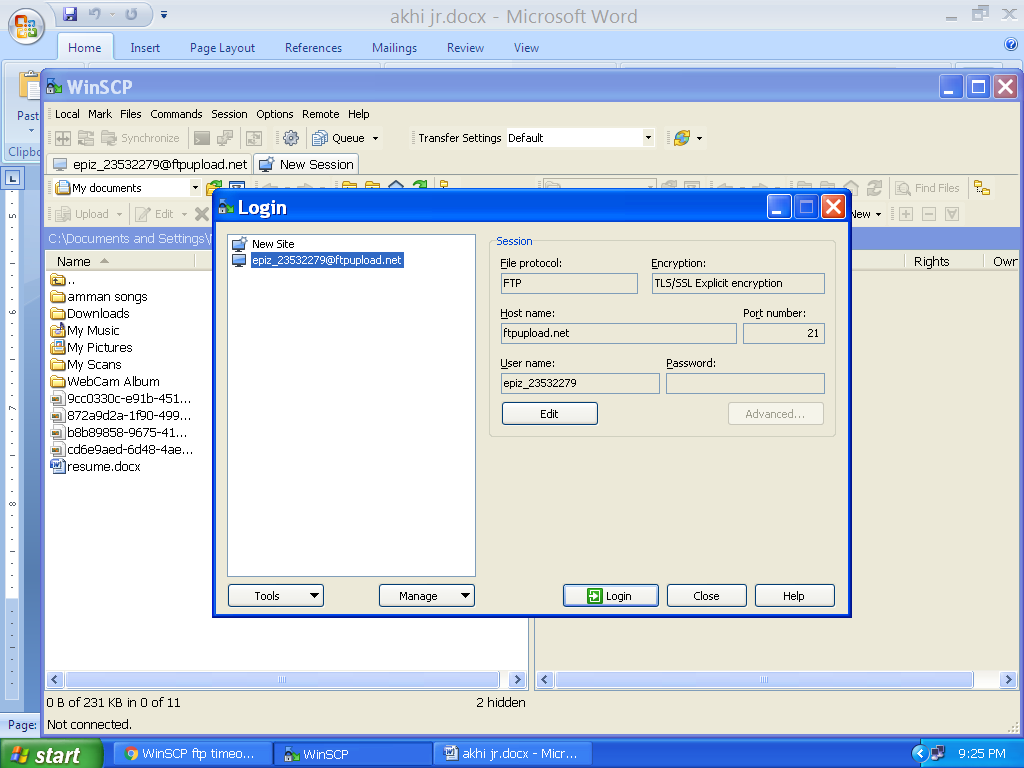
Task: Open resume.docx file in local panel
Action: click(x=96, y=466)
